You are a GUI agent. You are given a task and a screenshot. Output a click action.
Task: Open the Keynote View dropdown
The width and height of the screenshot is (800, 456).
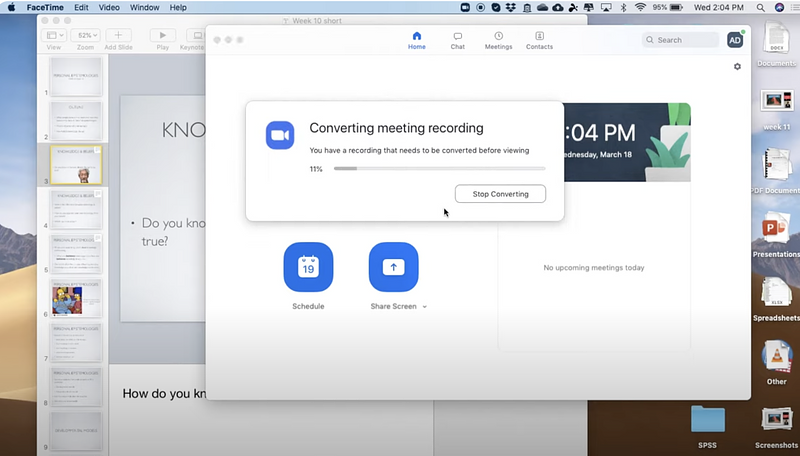click(x=54, y=36)
